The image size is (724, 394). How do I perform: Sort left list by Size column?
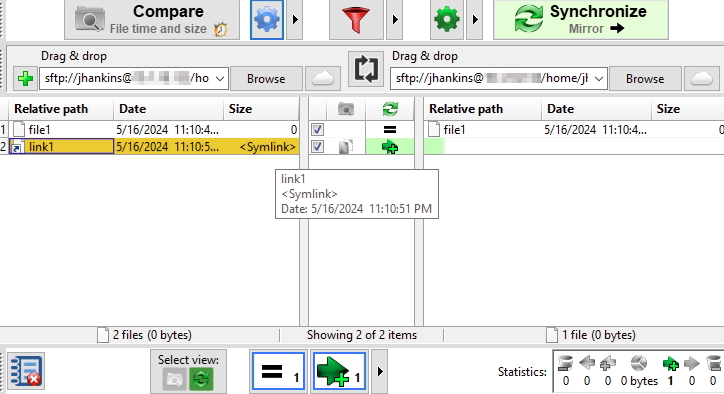(261, 109)
